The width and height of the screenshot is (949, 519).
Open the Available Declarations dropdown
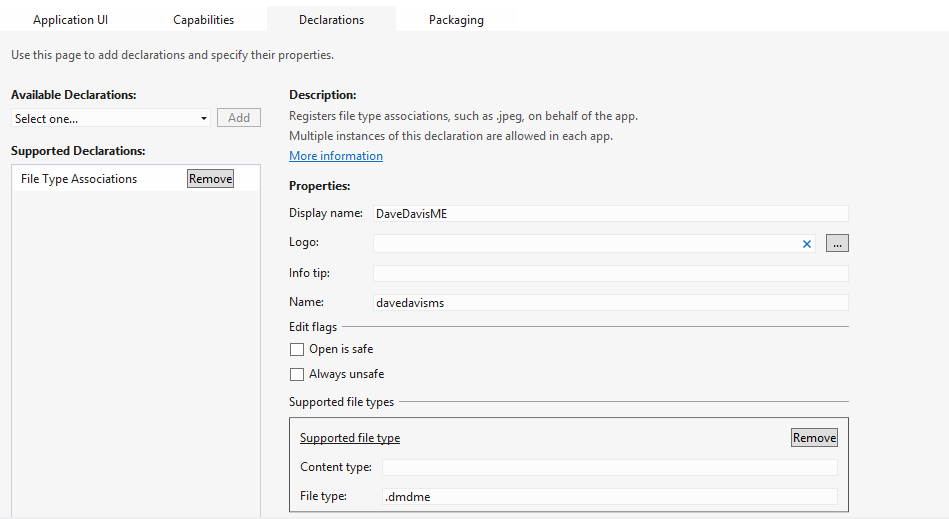[110, 118]
